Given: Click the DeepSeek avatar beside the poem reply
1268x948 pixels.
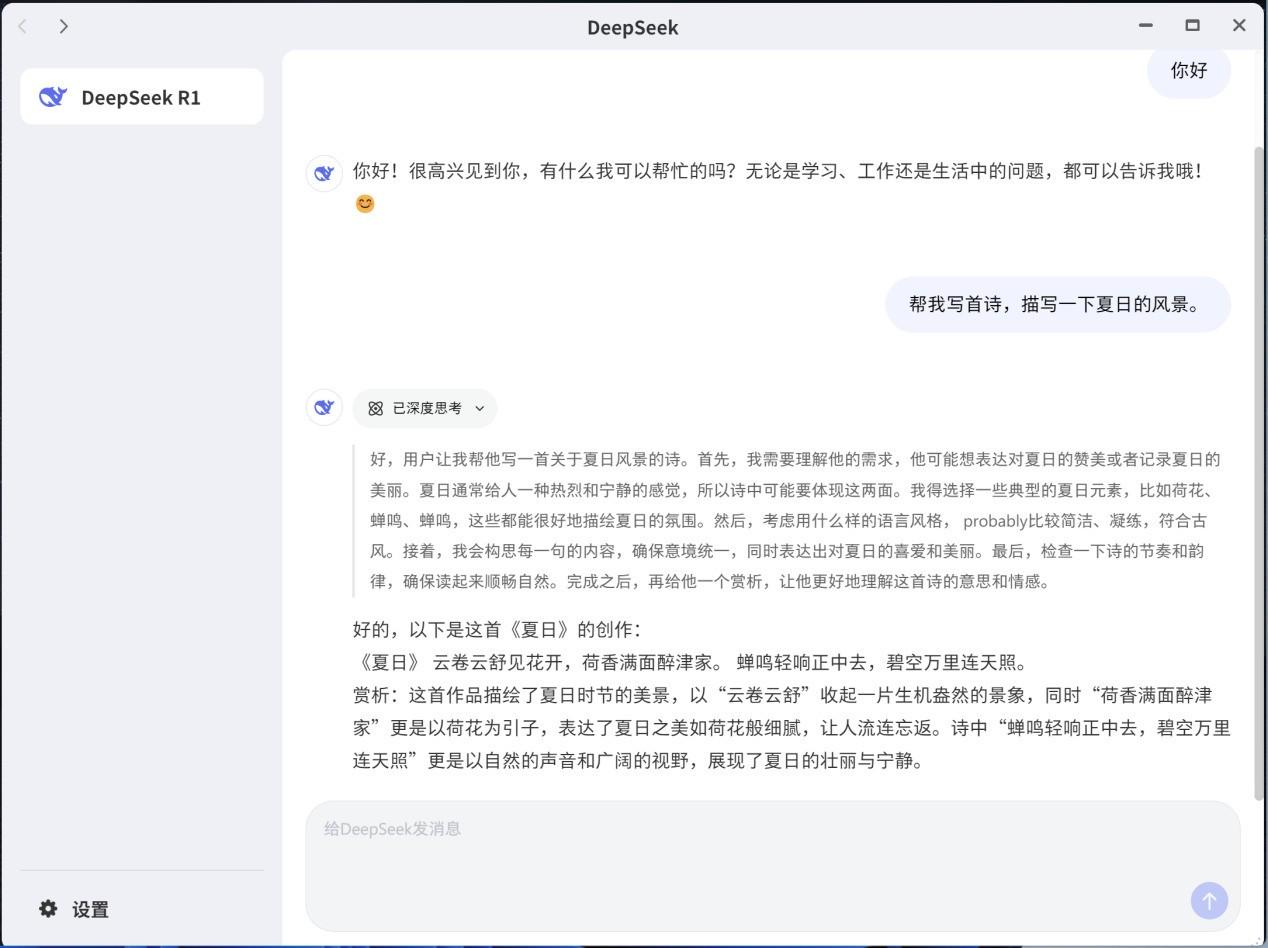Looking at the screenshot, I should (324, 407).
